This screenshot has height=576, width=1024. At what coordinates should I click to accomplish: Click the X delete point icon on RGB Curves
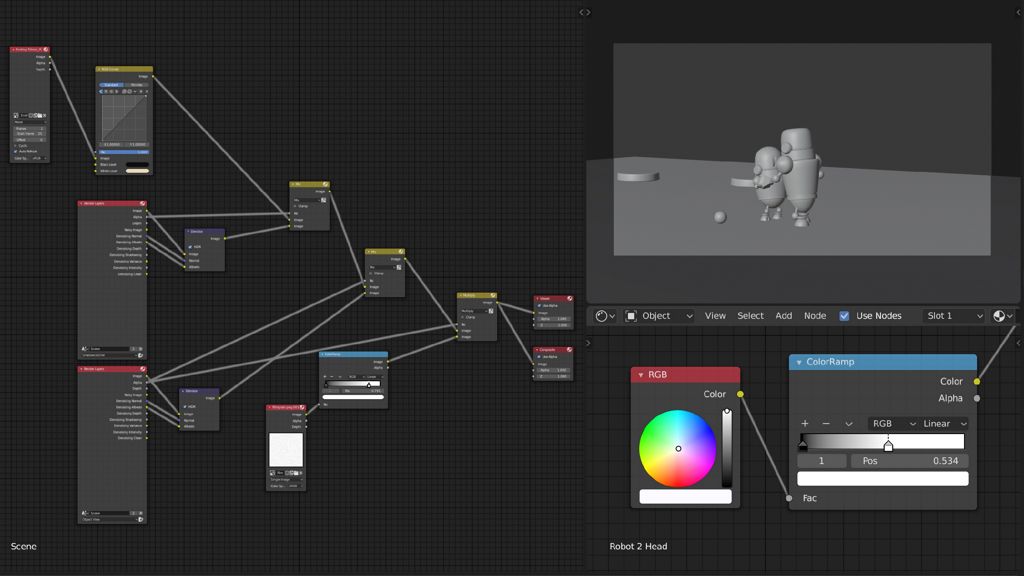[146, 92]
